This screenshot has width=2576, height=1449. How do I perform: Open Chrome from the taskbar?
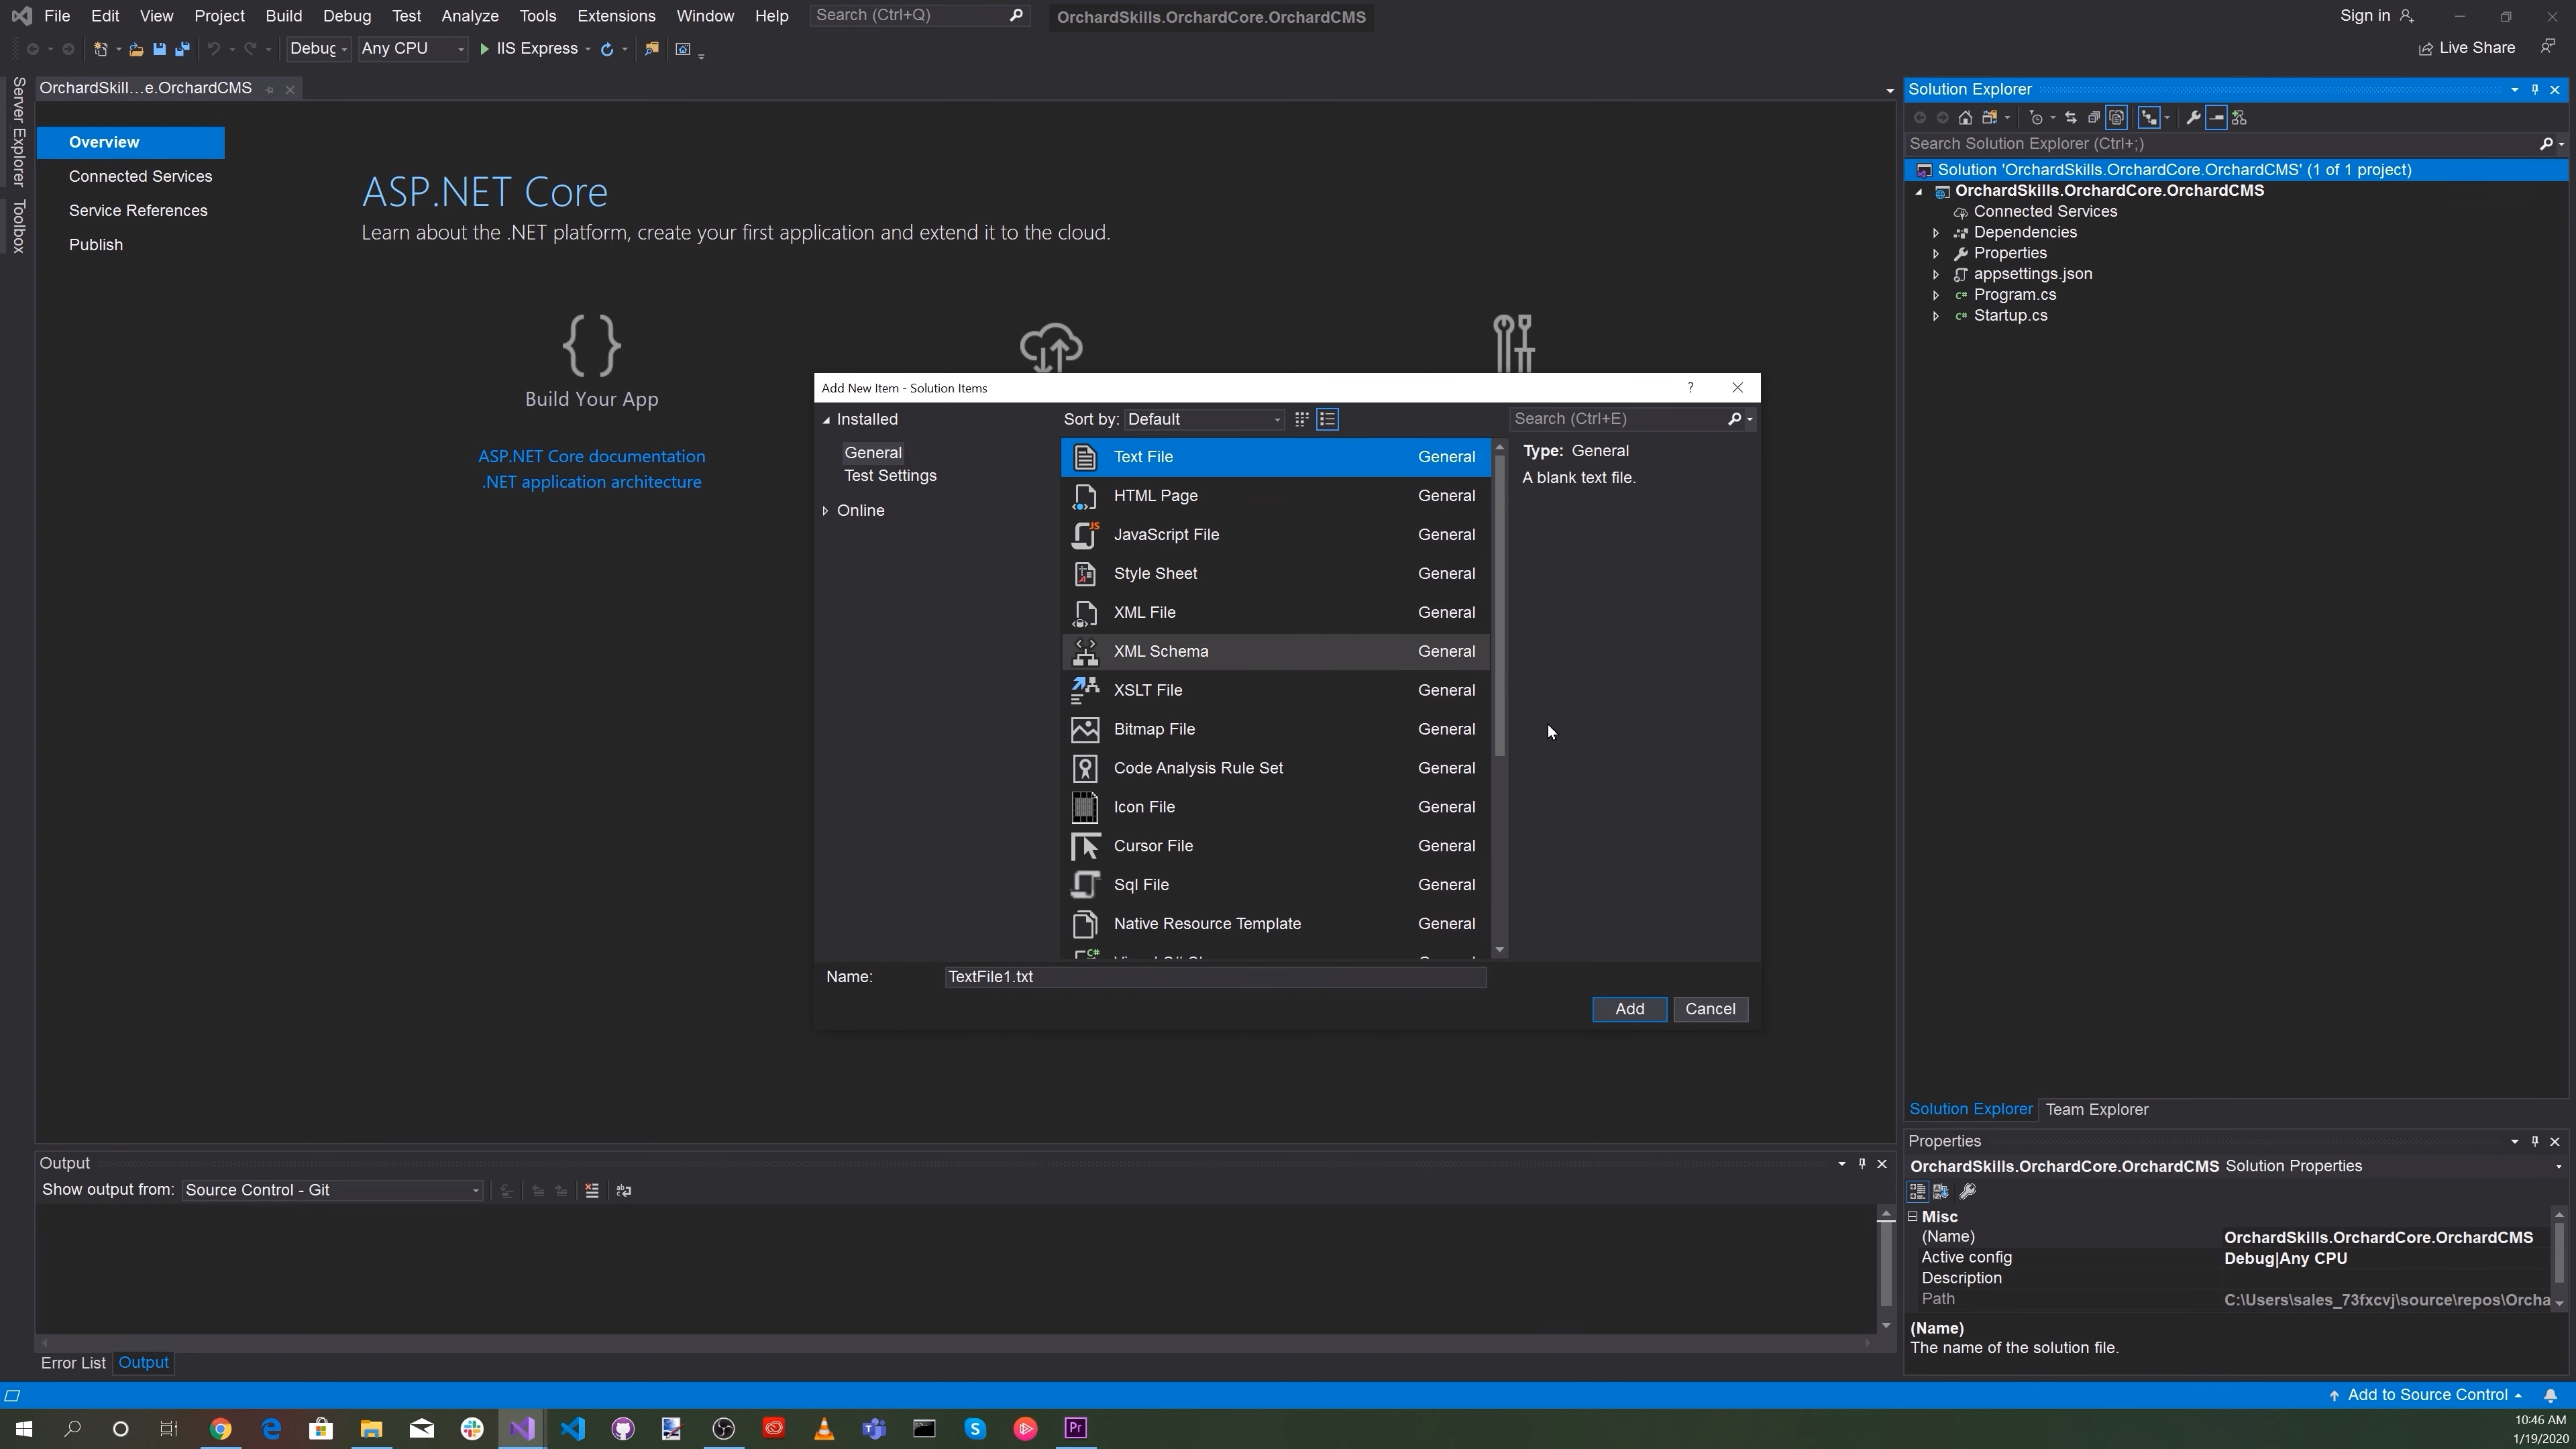tap(220, 1428)
